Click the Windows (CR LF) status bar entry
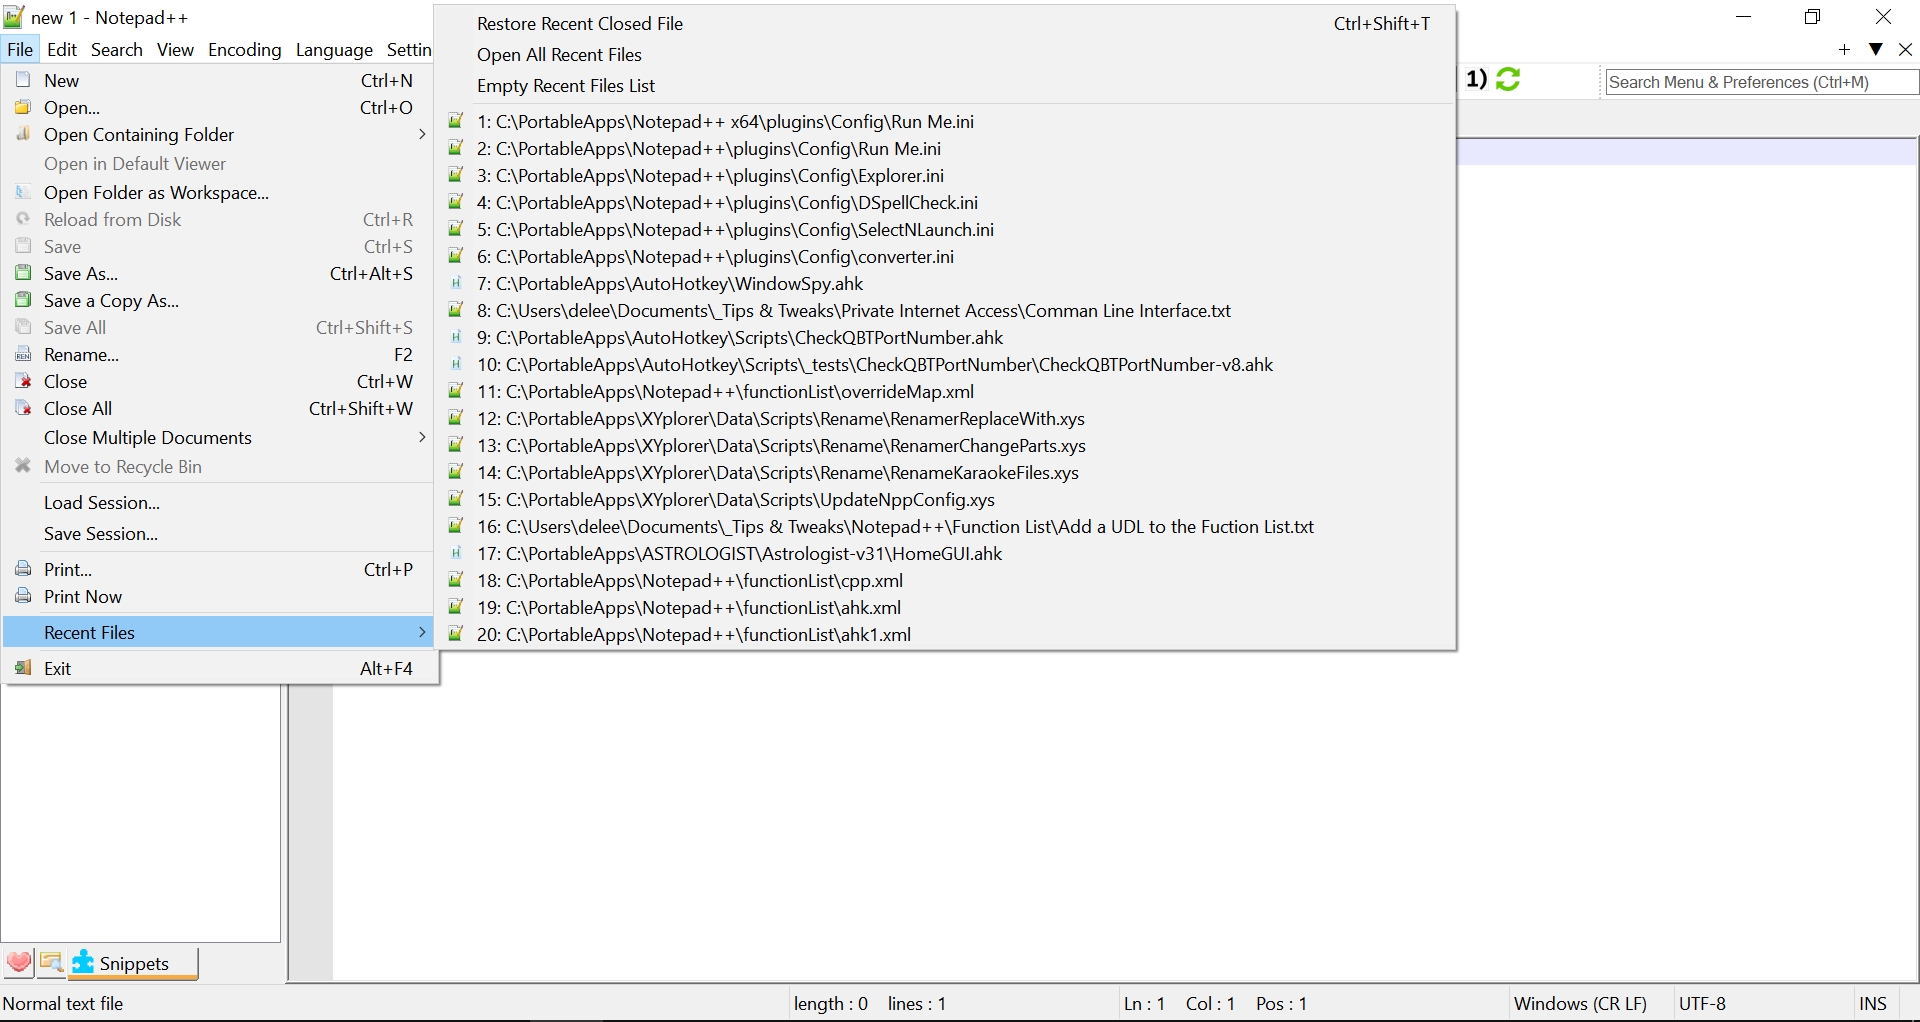Screen dimensions: 1920x1022 pos(1580,1003)
